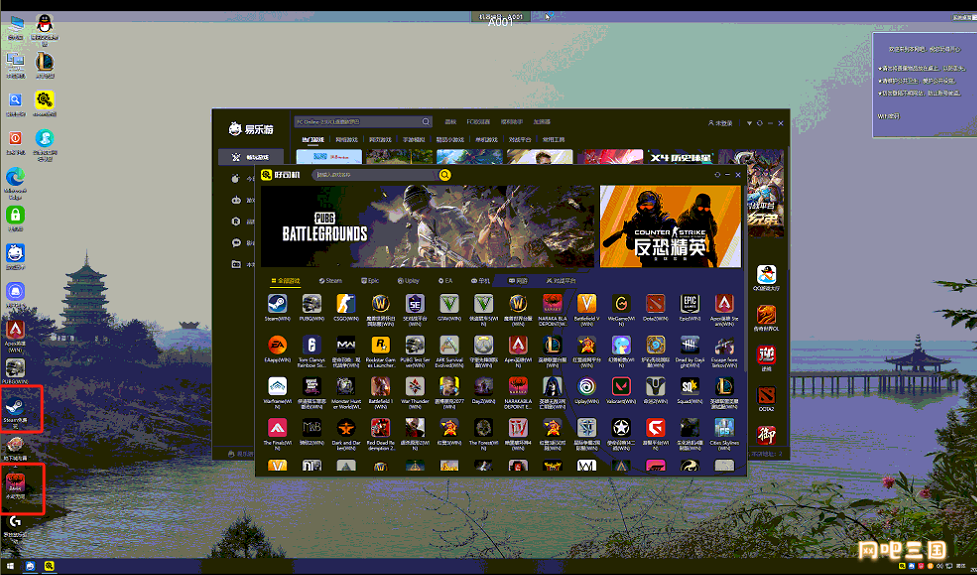Open the green lock desktop shortcut
Viewport: 977px width, 575px height.
[15, 218]
